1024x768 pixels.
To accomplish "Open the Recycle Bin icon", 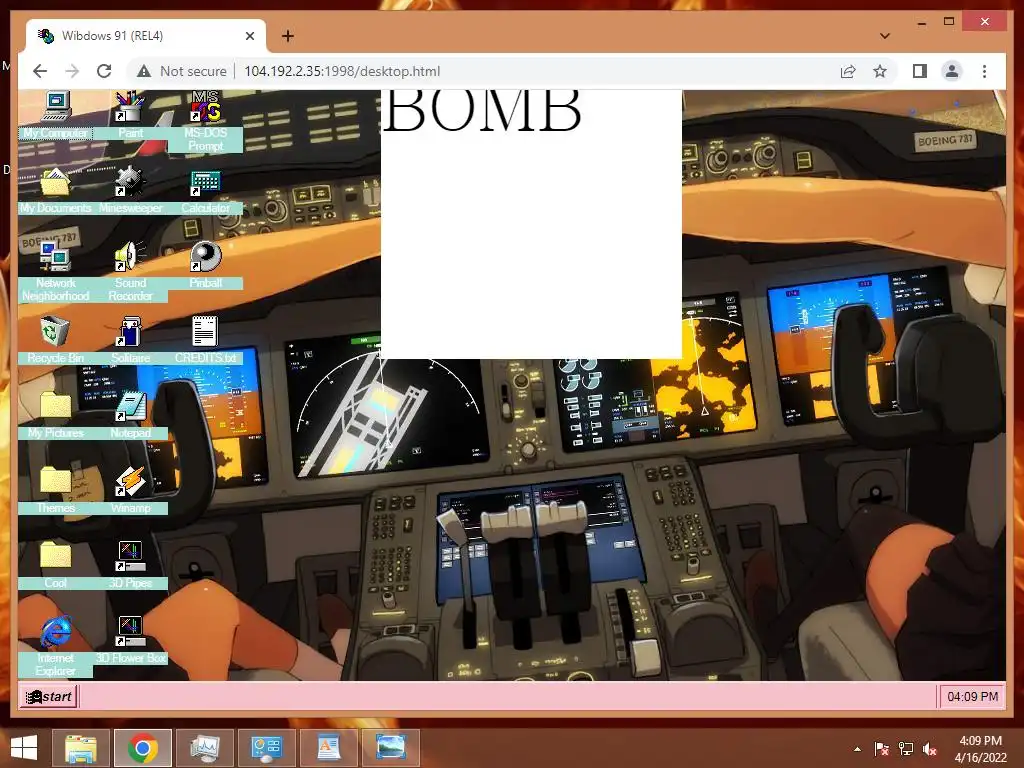I will 56,332.
